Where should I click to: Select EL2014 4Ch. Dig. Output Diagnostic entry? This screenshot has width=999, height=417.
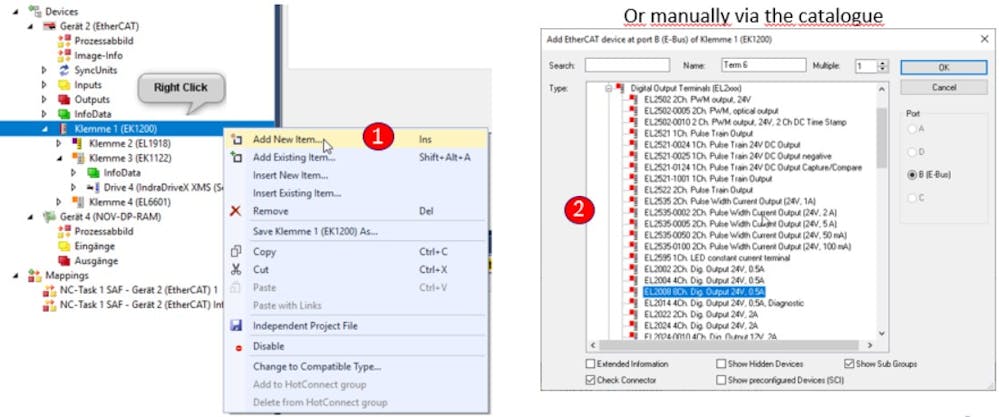pos(724,303)
